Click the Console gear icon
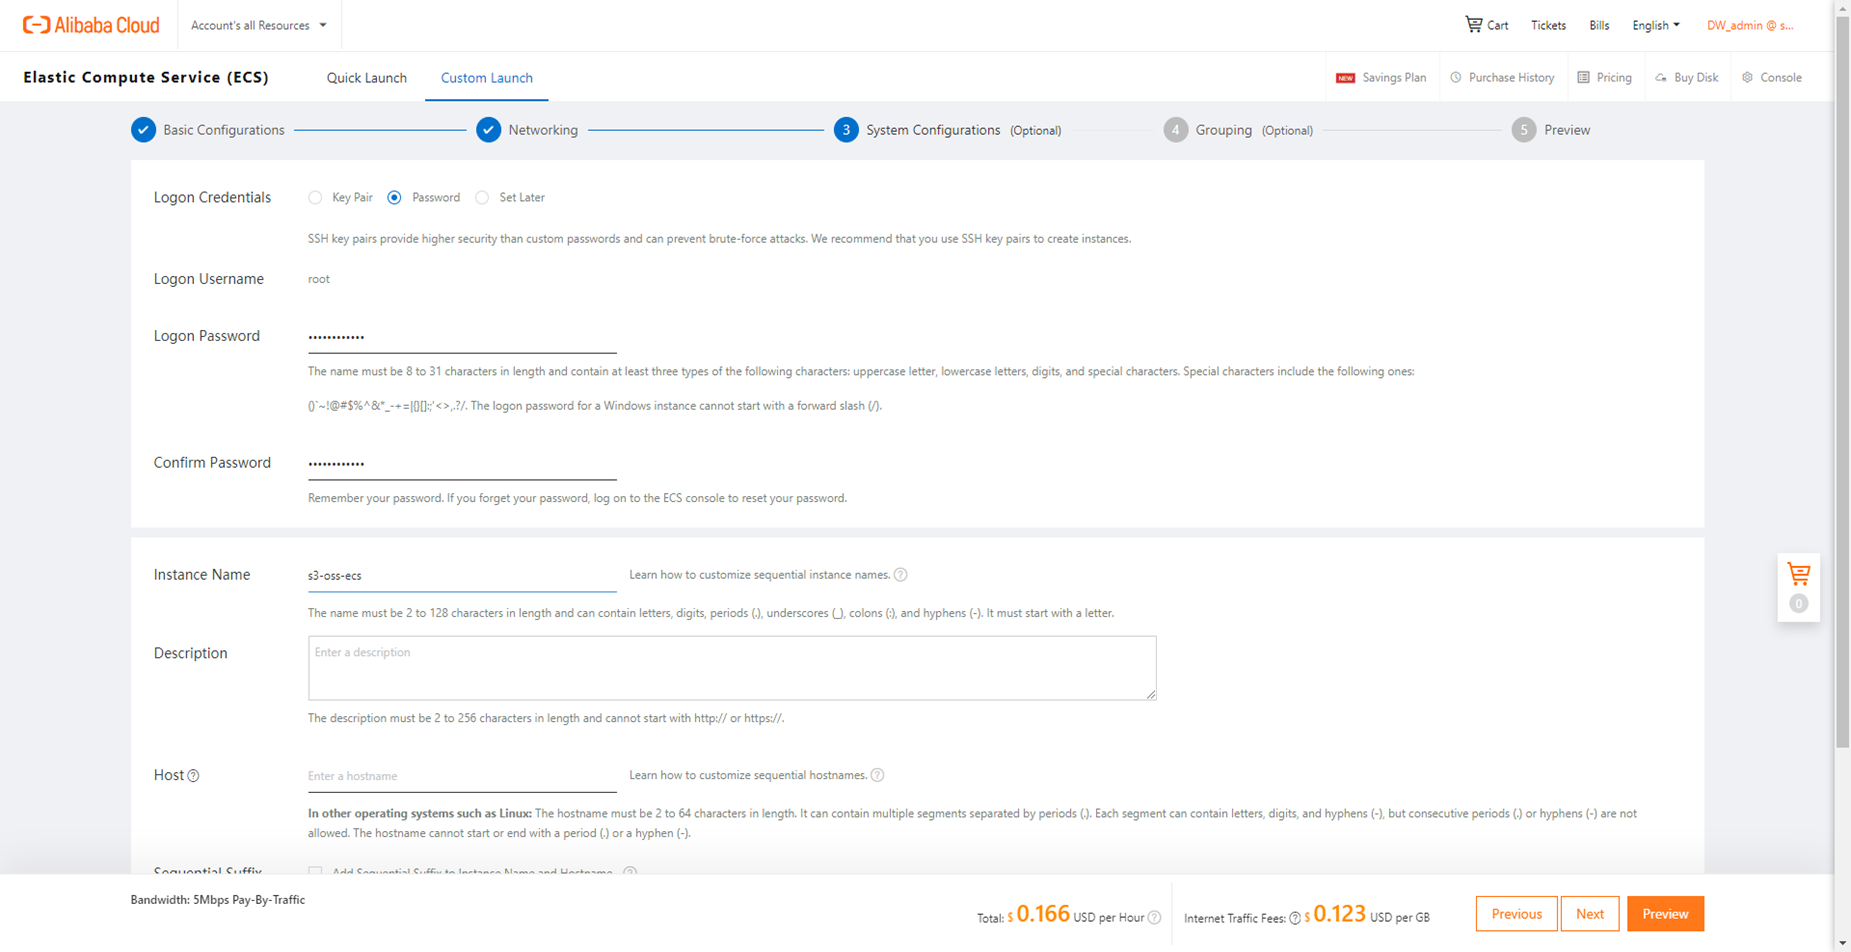 [x=1747, y=77]
